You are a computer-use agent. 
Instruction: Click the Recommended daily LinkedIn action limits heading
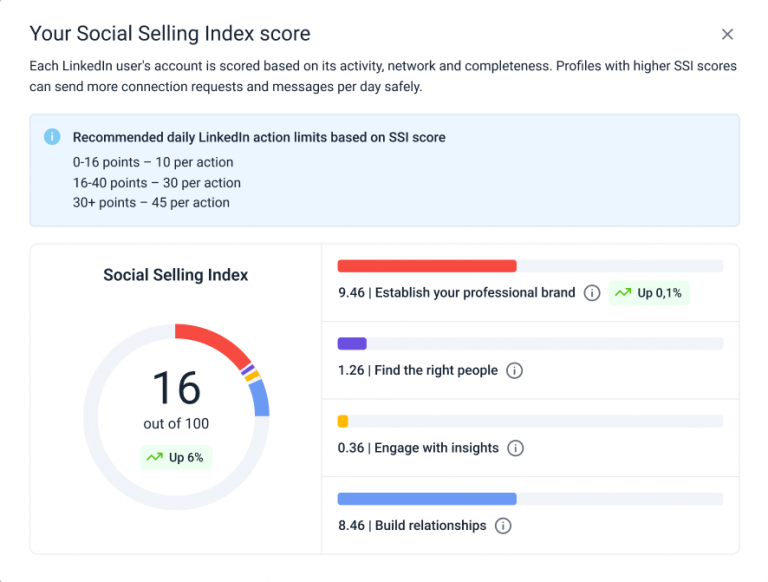(259, 137)
